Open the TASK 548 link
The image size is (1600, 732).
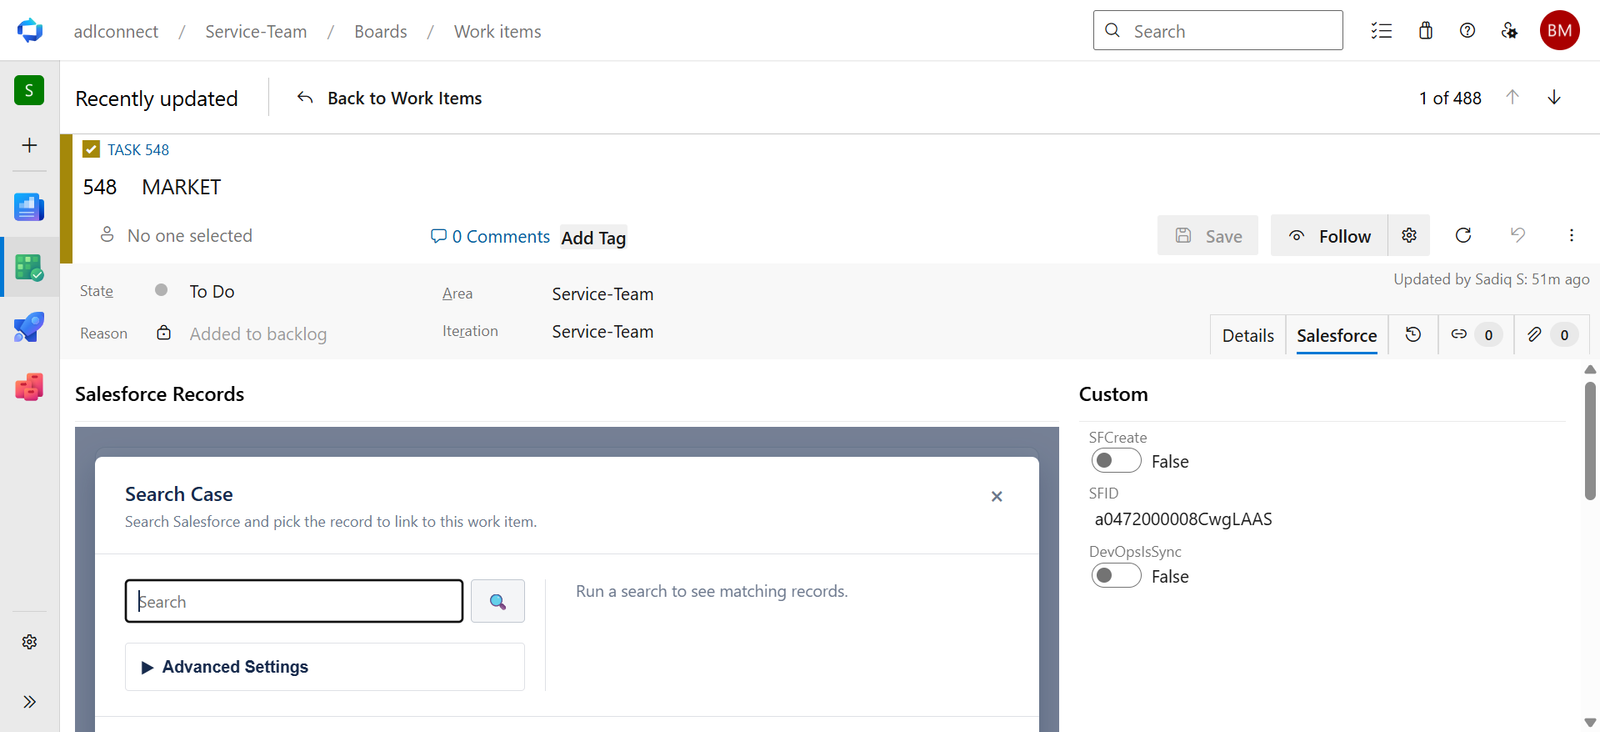(x=138, y=149)
